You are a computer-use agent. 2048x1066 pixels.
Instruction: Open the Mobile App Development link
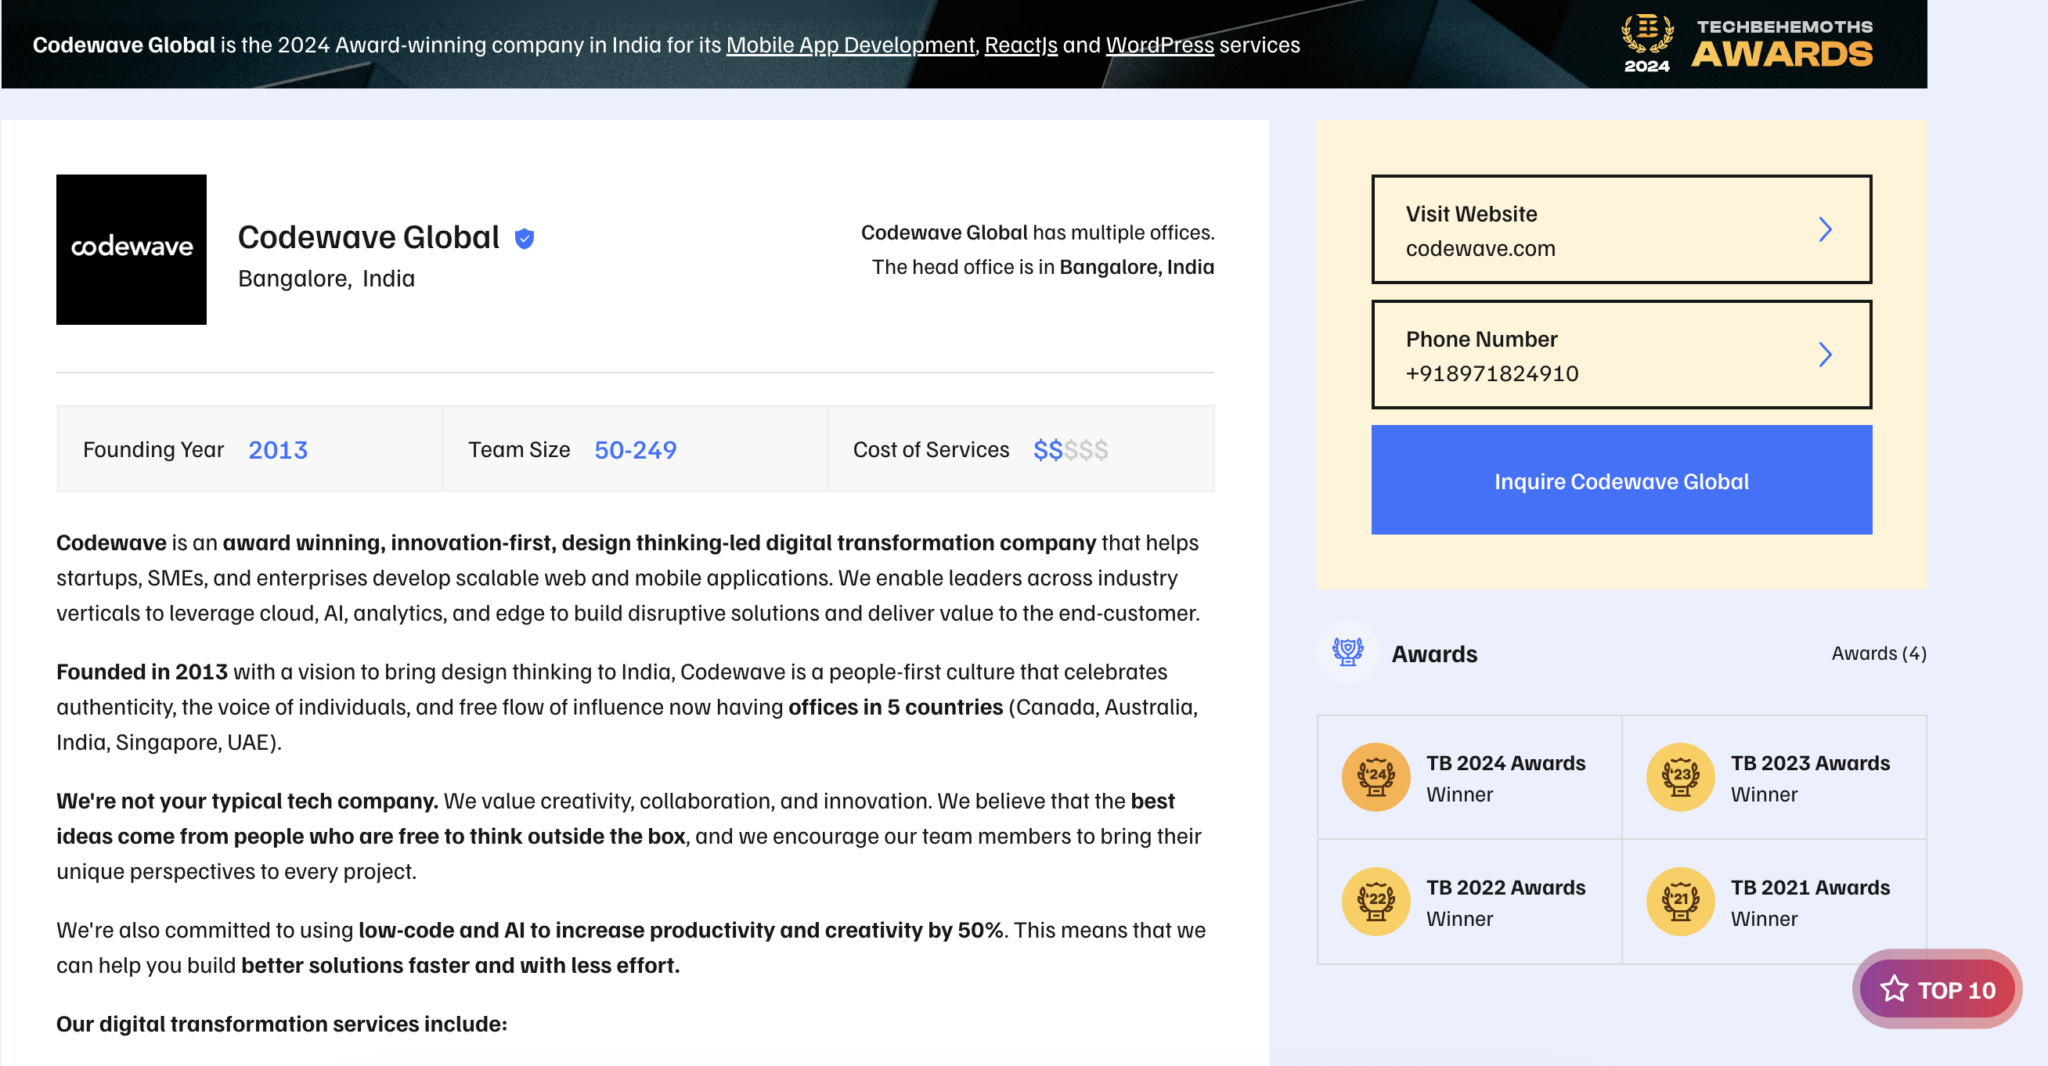(x=850, y=45)
